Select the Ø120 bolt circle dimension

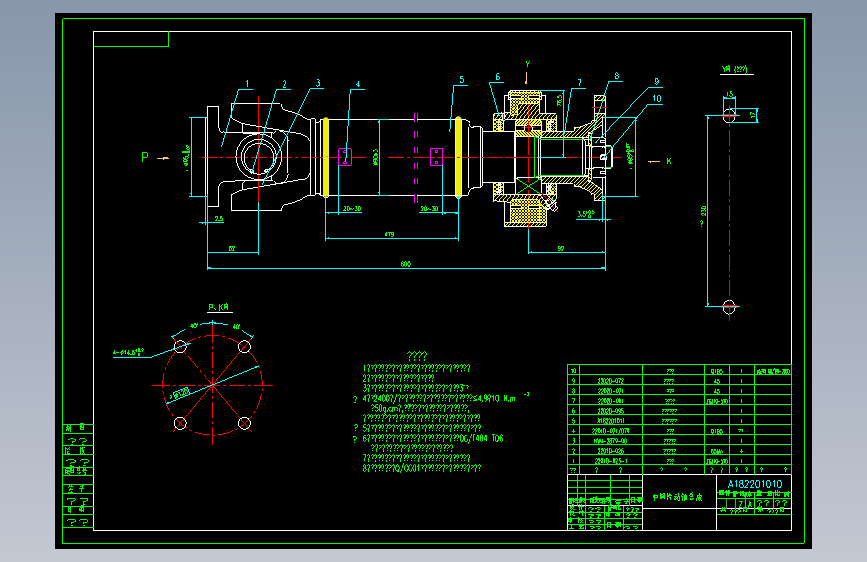pyautogui.click(x=181, y=393)
